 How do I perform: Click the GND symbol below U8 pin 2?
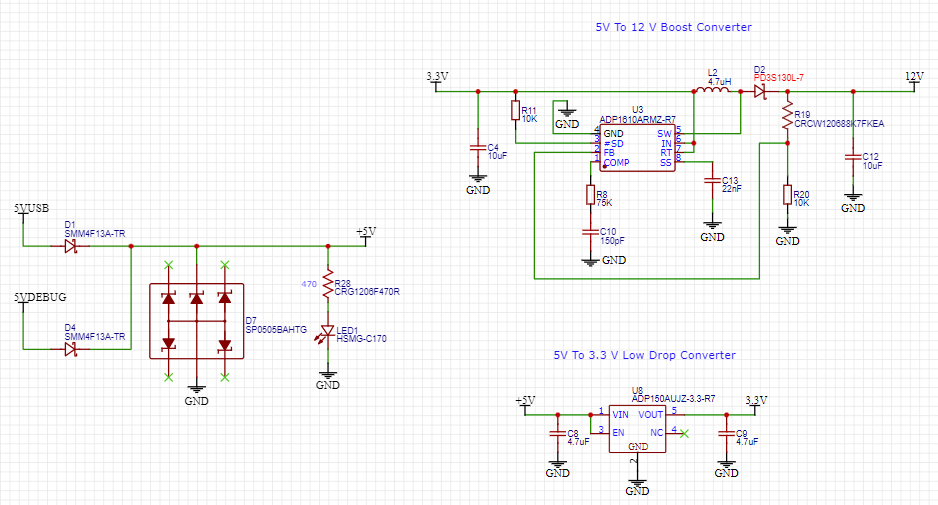tap(638, 486)
